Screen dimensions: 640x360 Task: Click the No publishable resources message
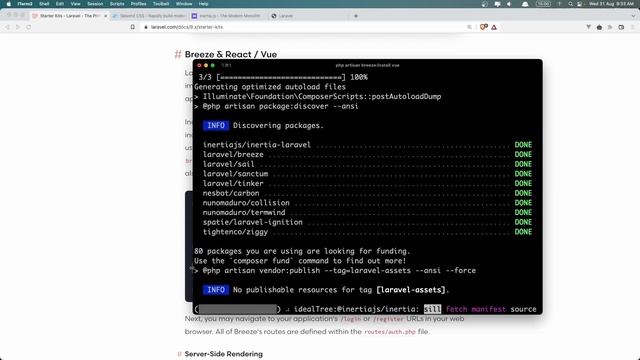(x=341, y=290)
